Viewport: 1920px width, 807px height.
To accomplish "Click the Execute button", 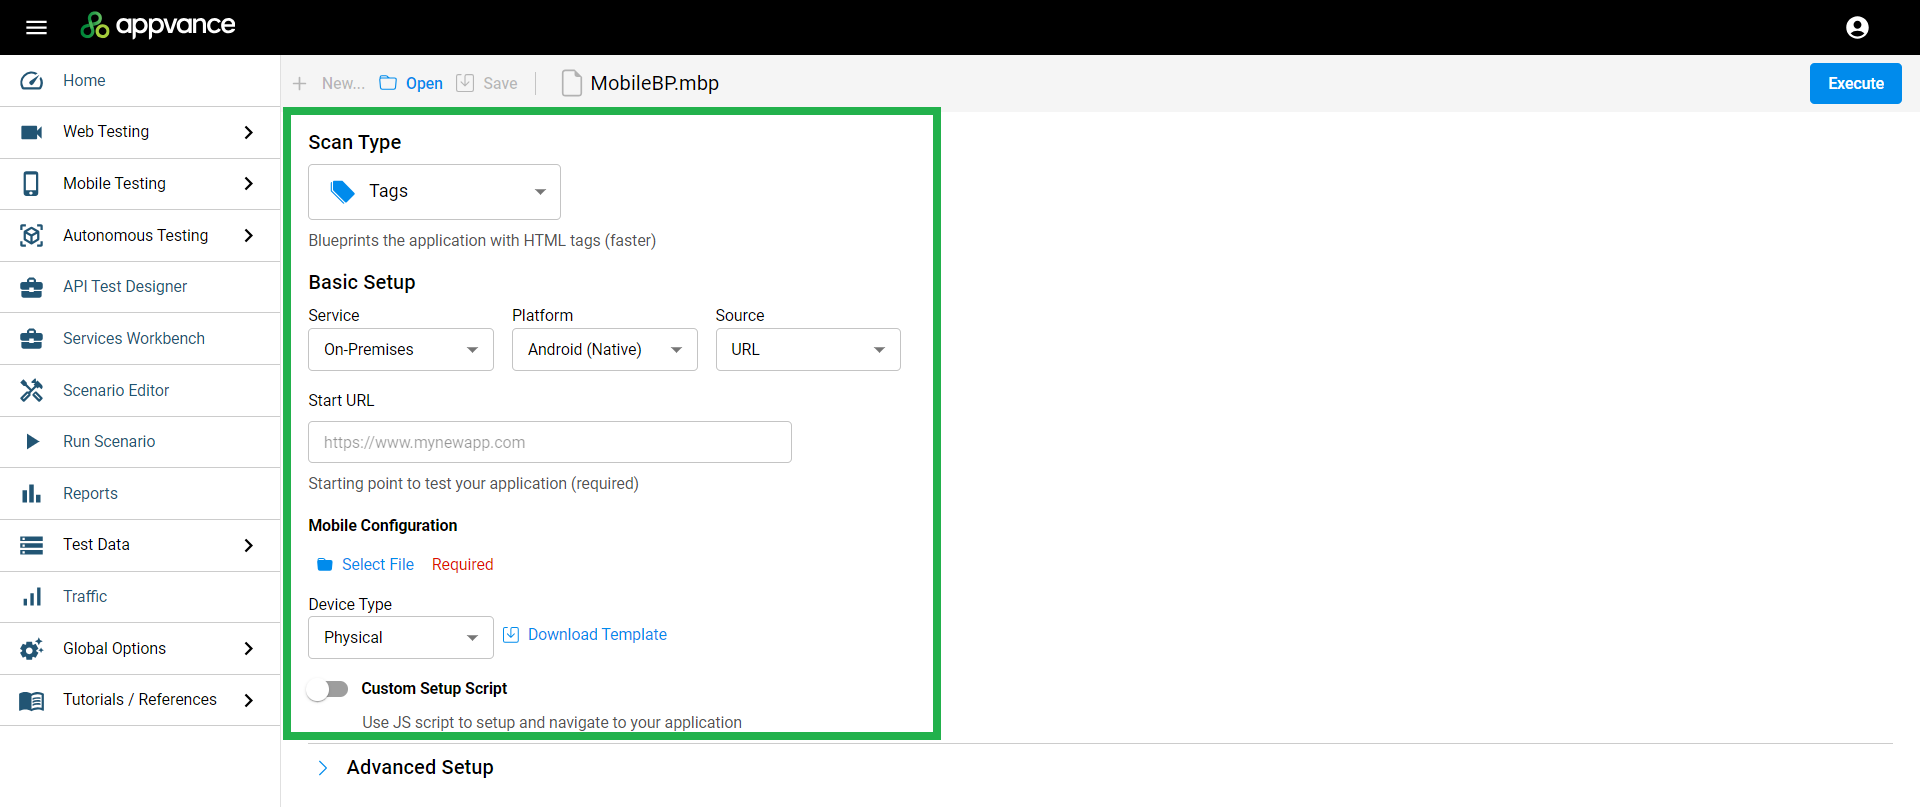I will 1856,84.
